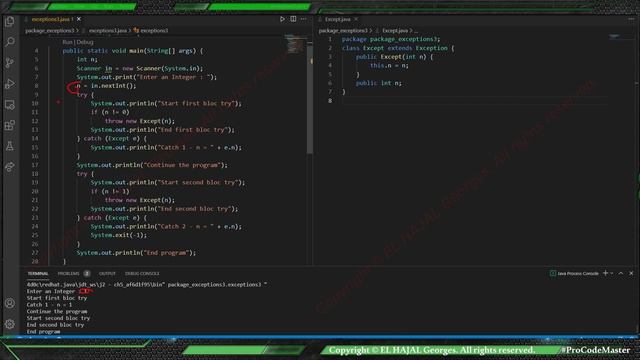Click exceptions3.java breadcrumb in left editor

pos(108,31)
